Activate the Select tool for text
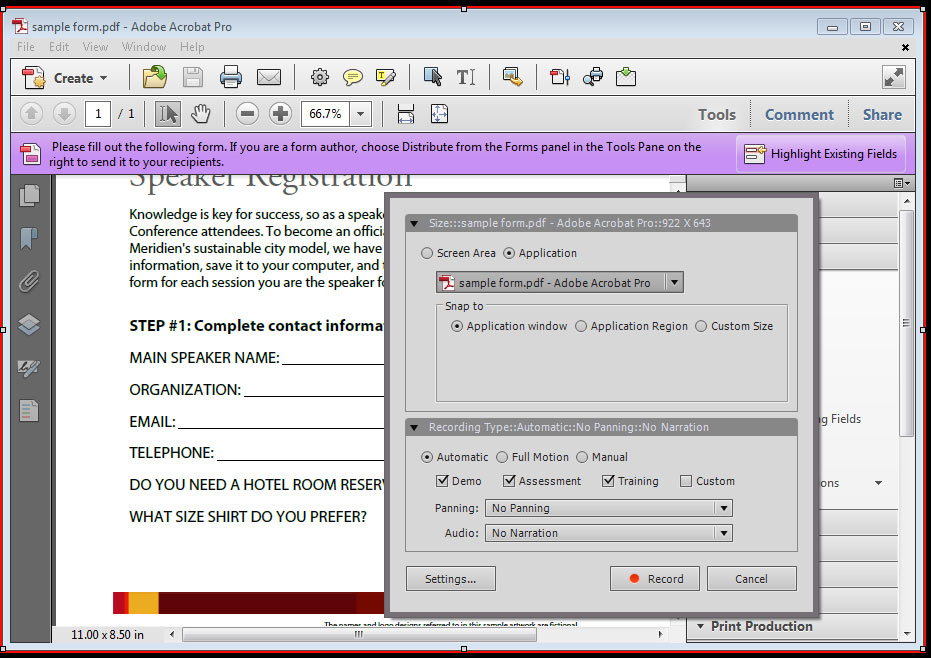The width and height of the screenshot is (931, 658). pos(167,113)
